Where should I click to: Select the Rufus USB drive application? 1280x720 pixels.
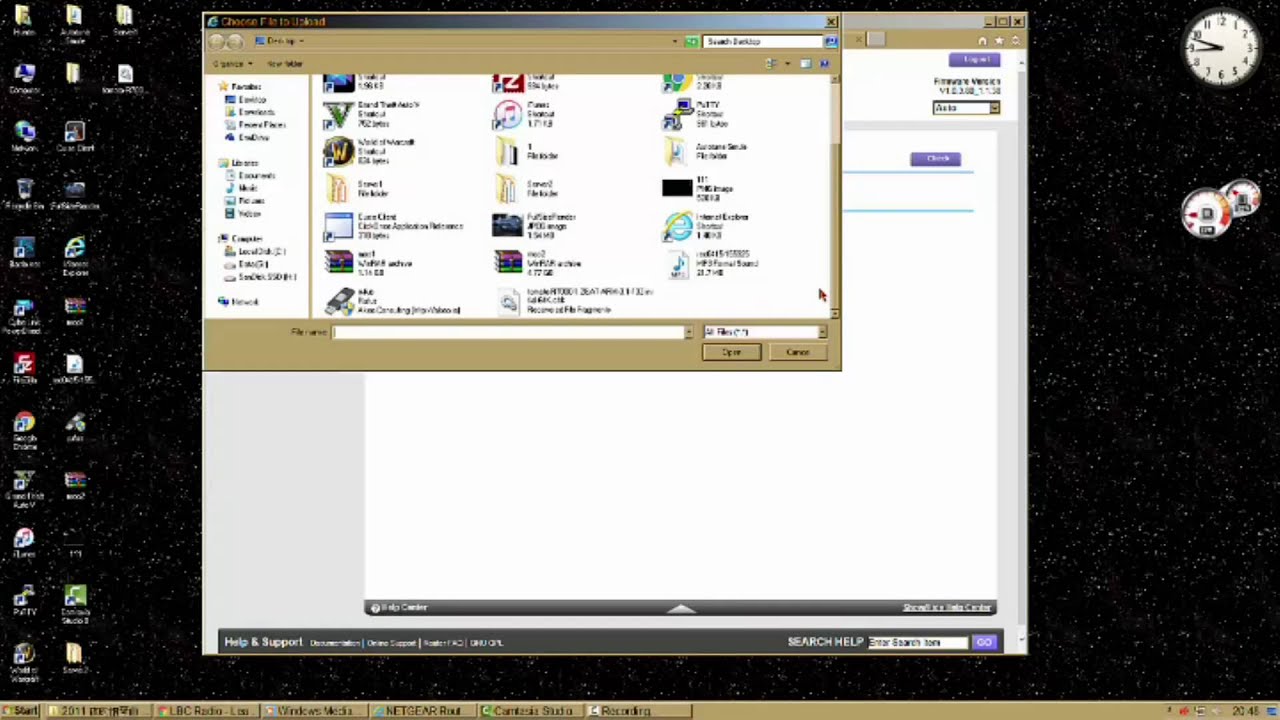click(392, 301)
